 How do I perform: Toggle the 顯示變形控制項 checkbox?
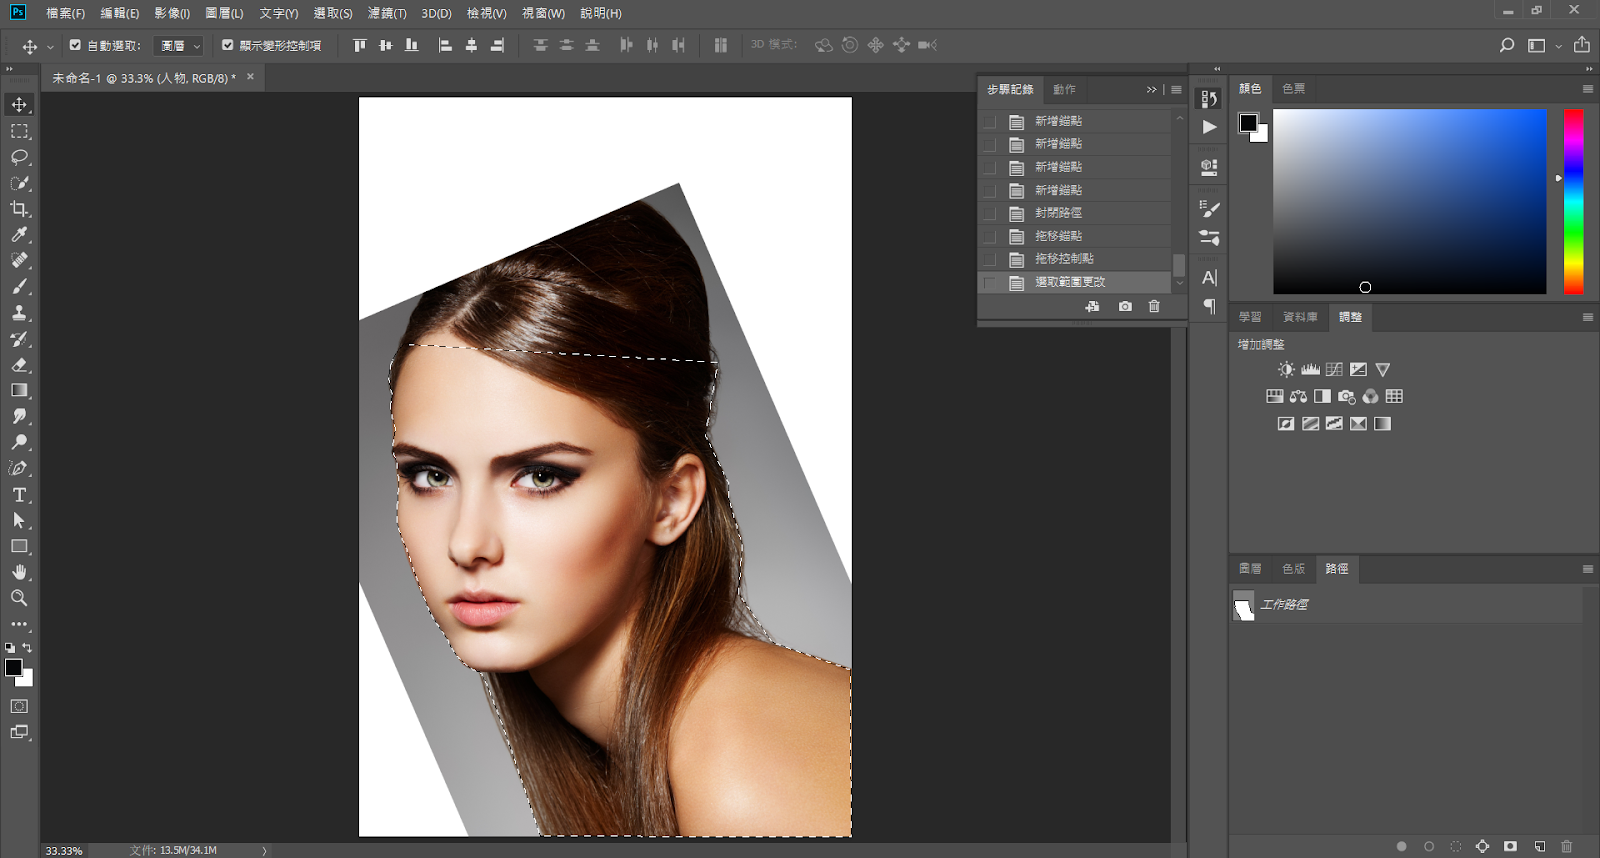pos(228,45)
